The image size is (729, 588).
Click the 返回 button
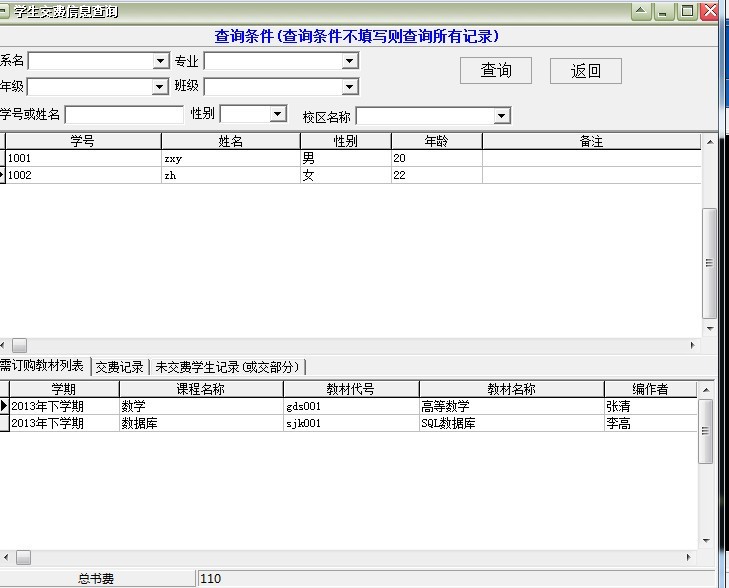(586, 71)
